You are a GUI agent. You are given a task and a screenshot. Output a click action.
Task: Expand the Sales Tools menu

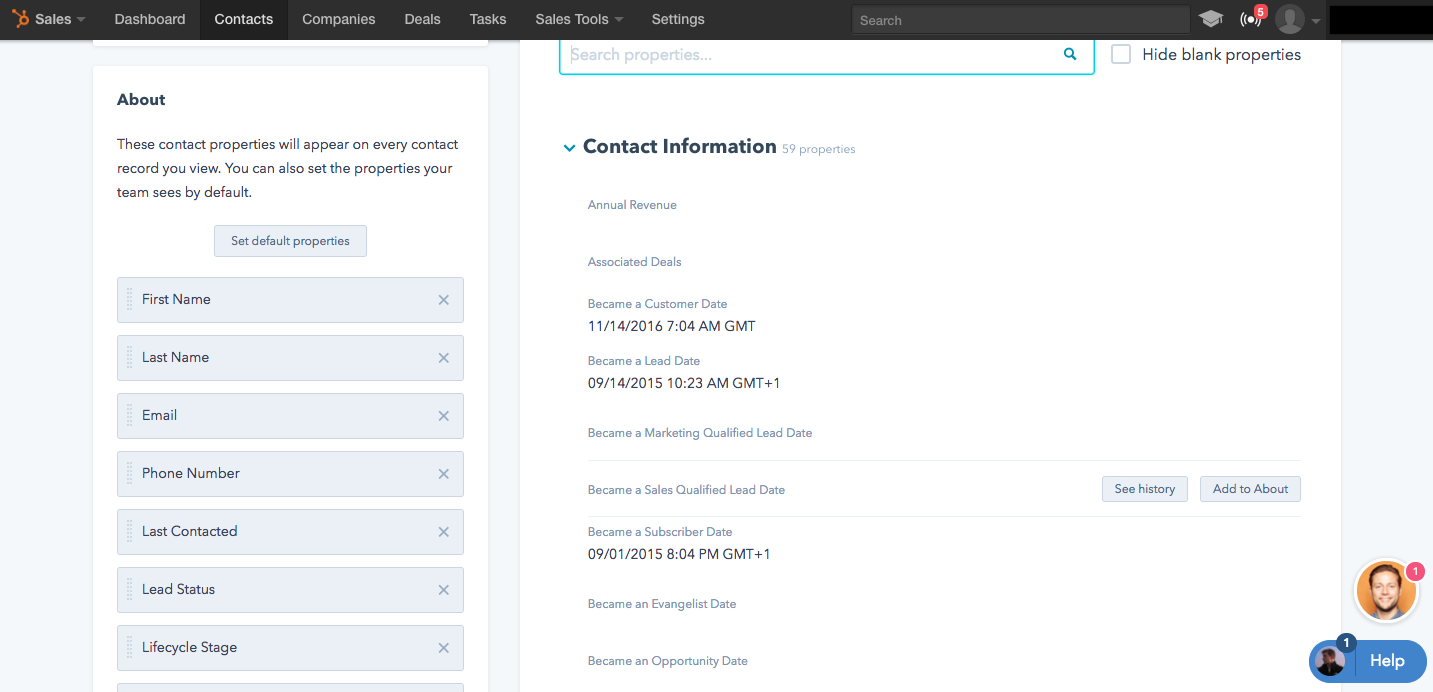579,19
